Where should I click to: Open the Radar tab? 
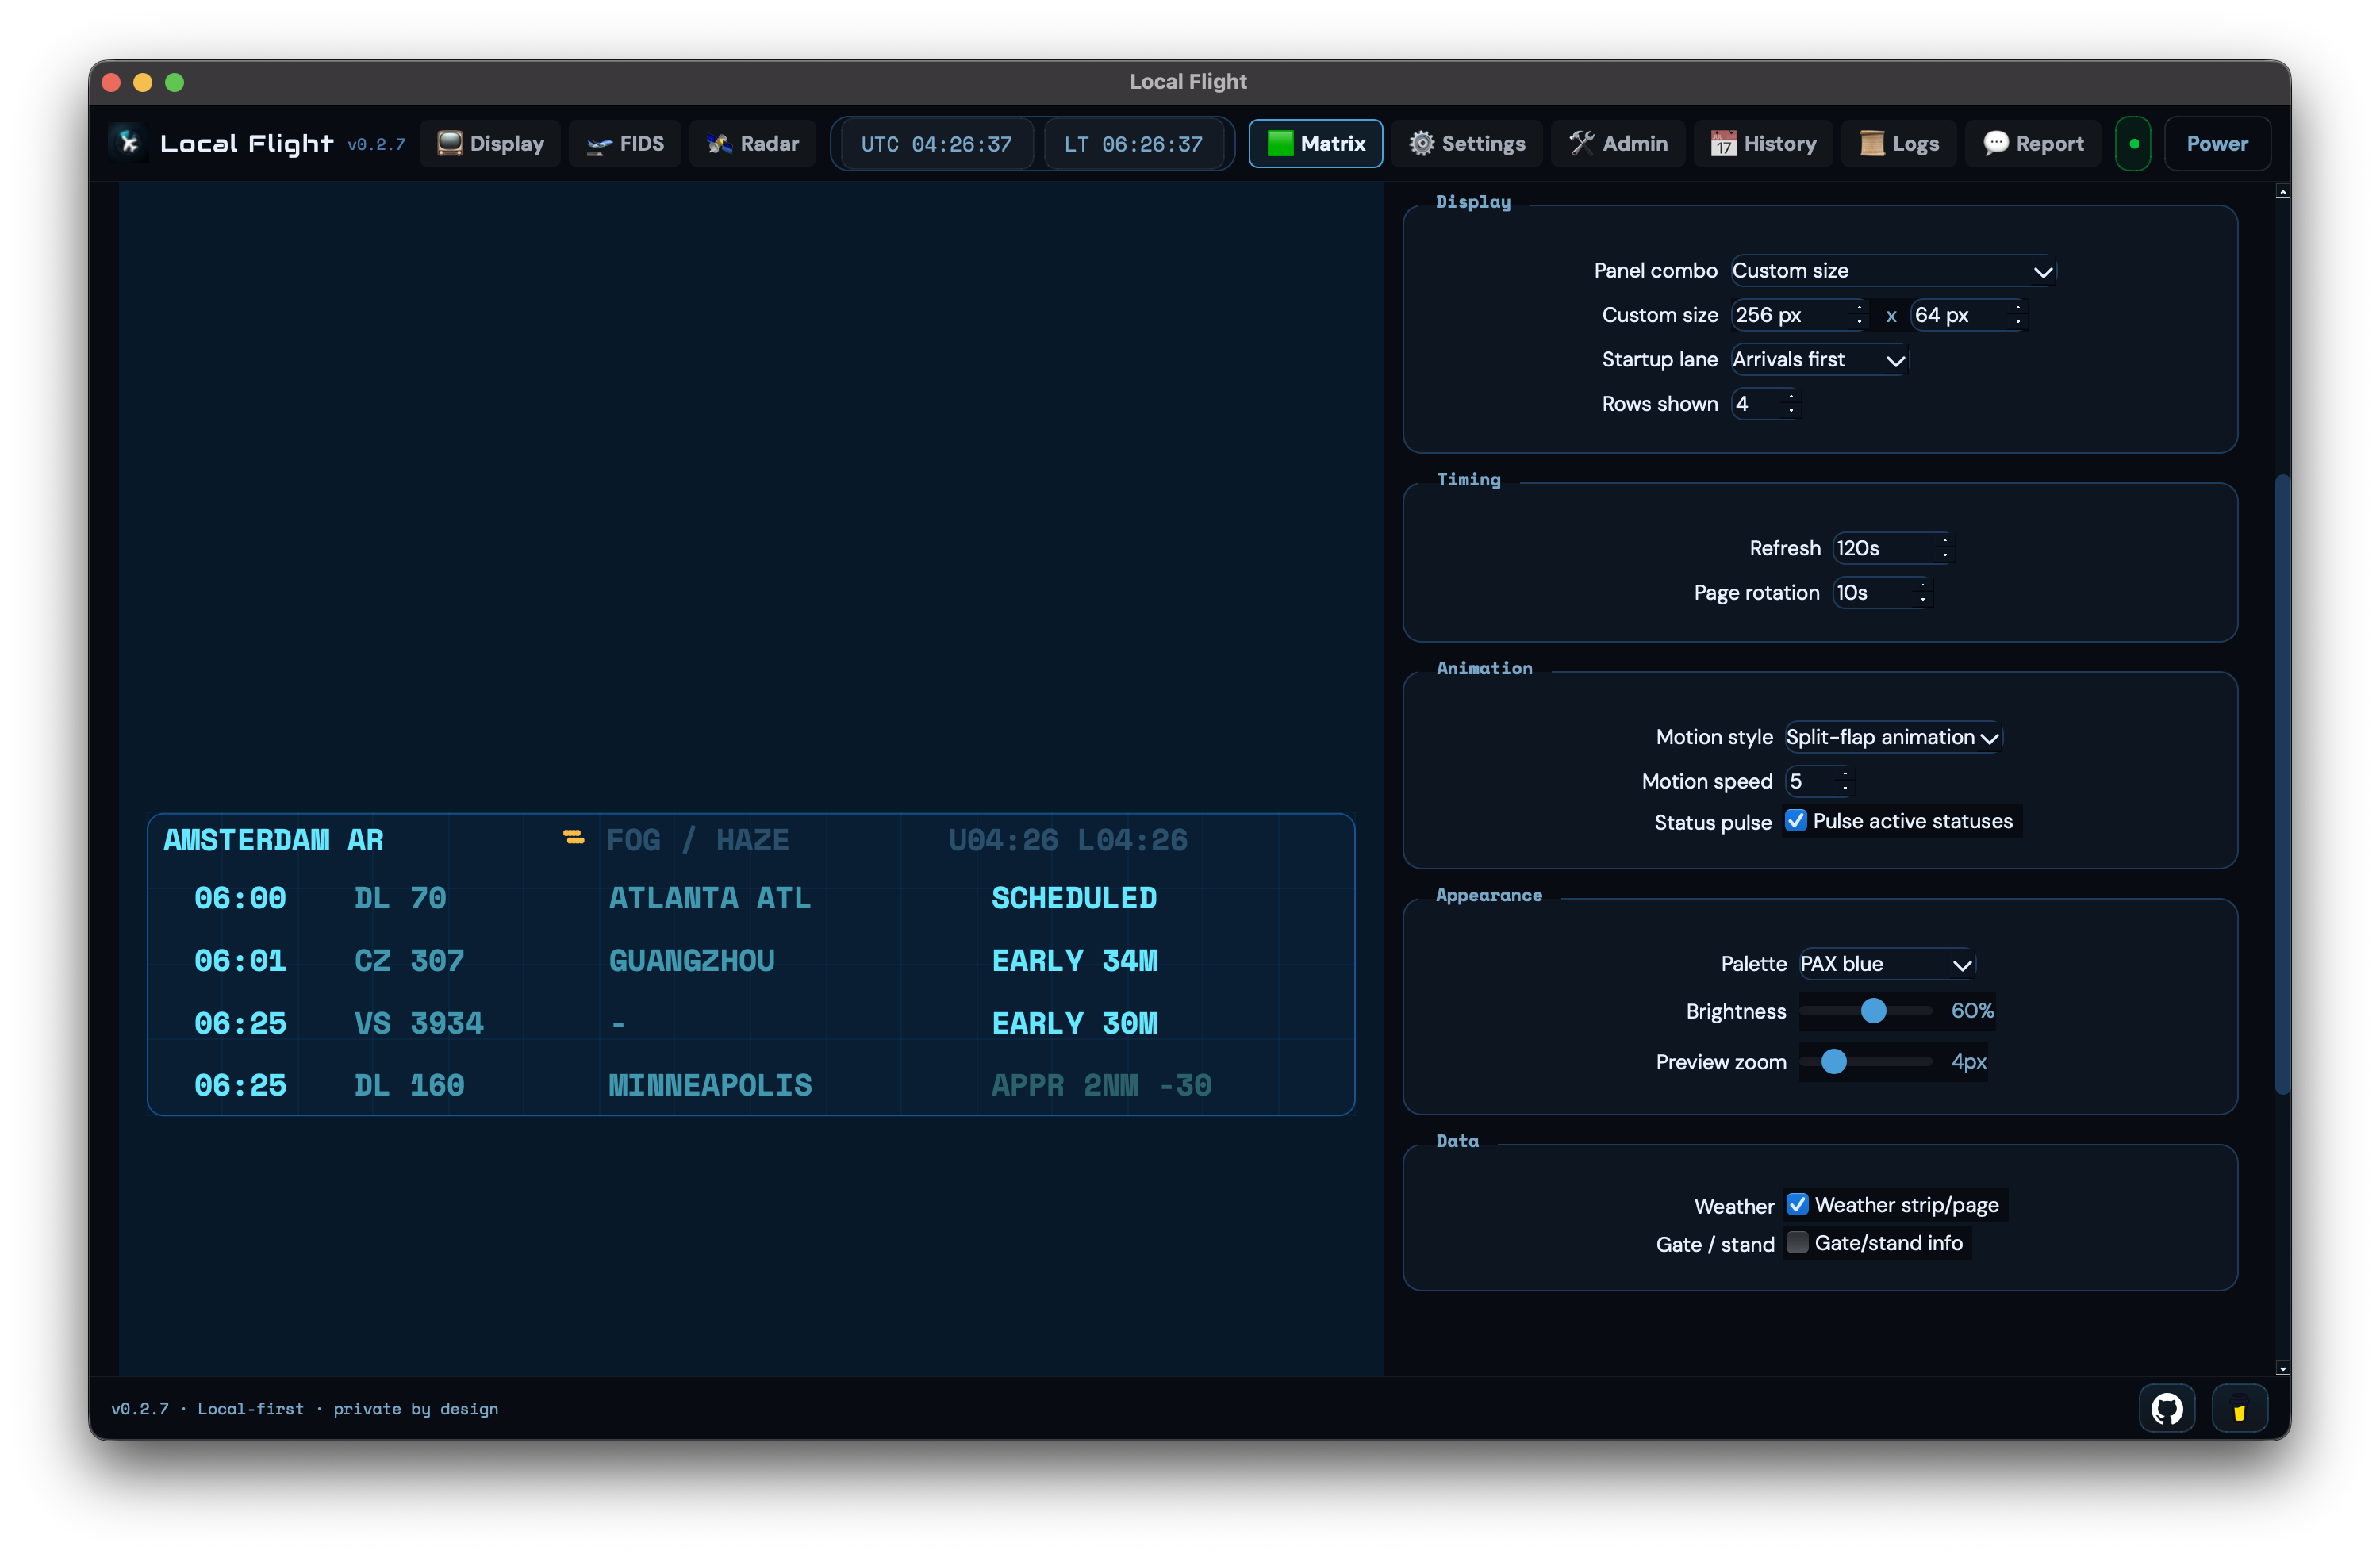(x=753, y=143)
